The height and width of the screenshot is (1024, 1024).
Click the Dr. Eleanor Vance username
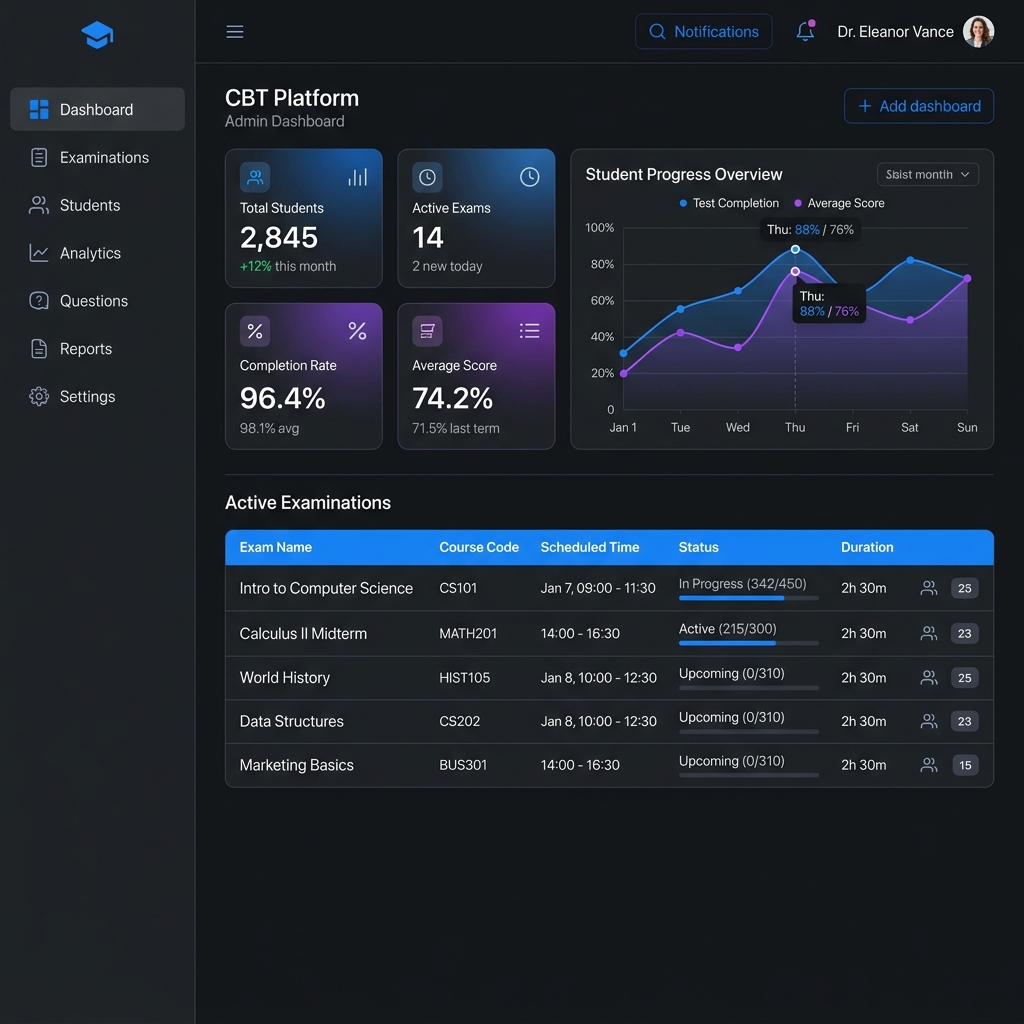click(x=895, y=31)
